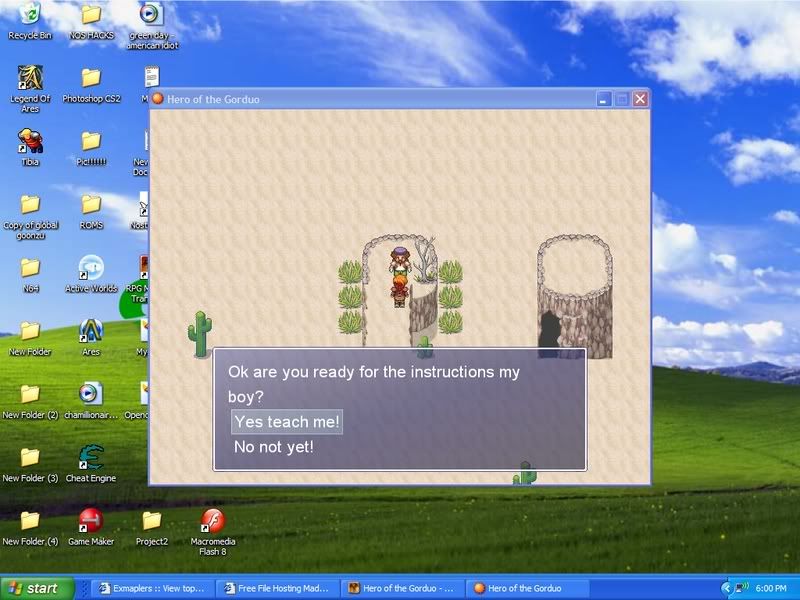Select the "No not yet!" choice
The height and width of the screenshot is (600, 800).
(x=274, y=447)
